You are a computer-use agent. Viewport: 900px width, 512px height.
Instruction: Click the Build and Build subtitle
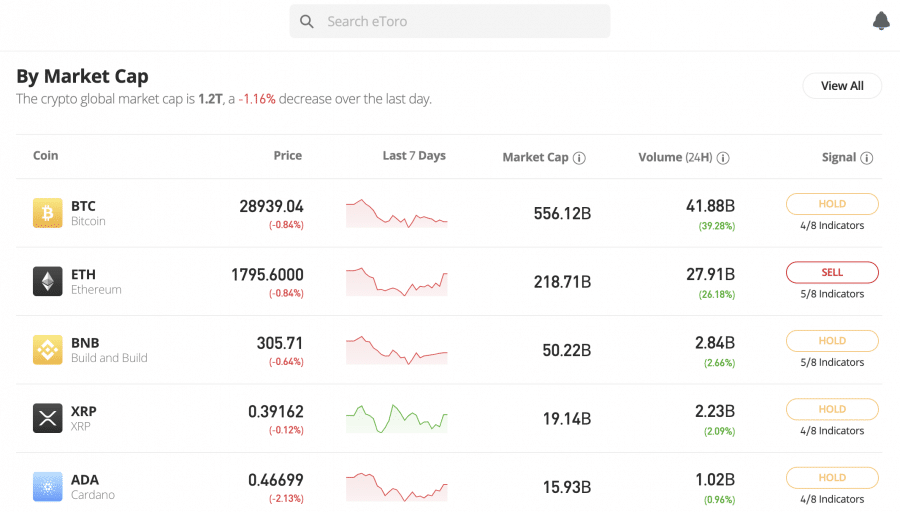(109, 358)
